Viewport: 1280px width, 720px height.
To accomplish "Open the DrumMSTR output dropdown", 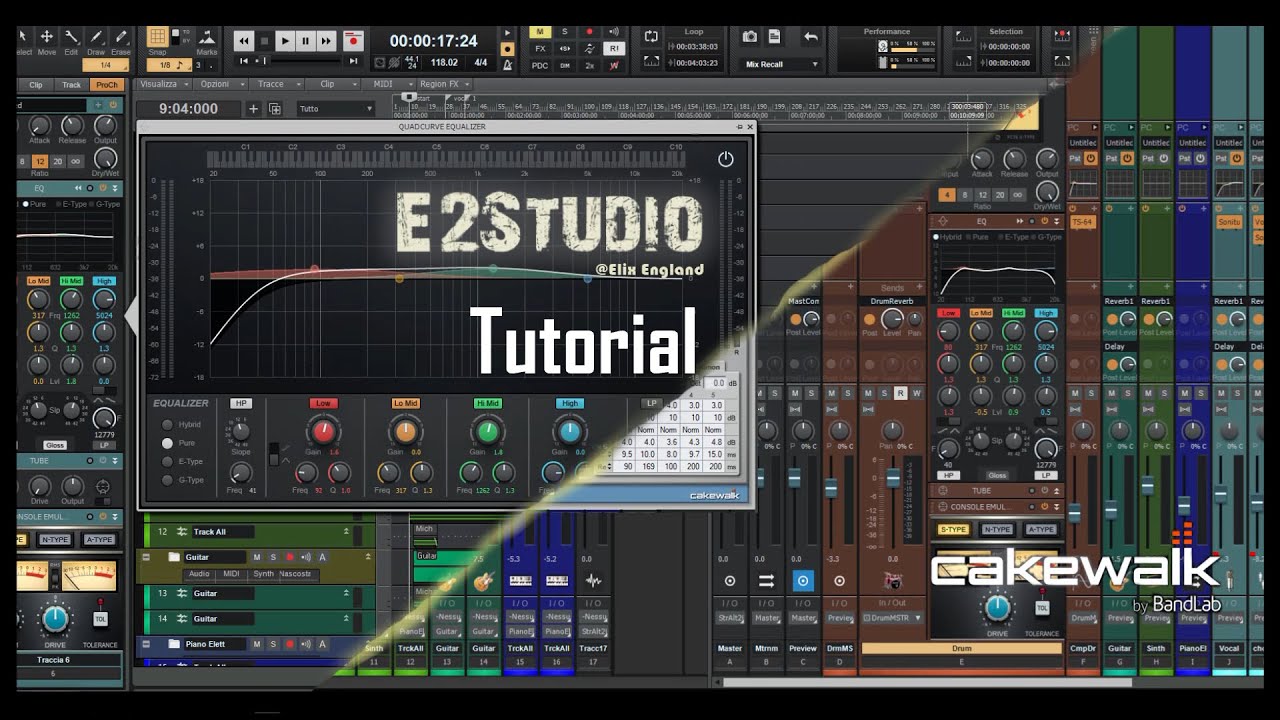I will point(893,617).
